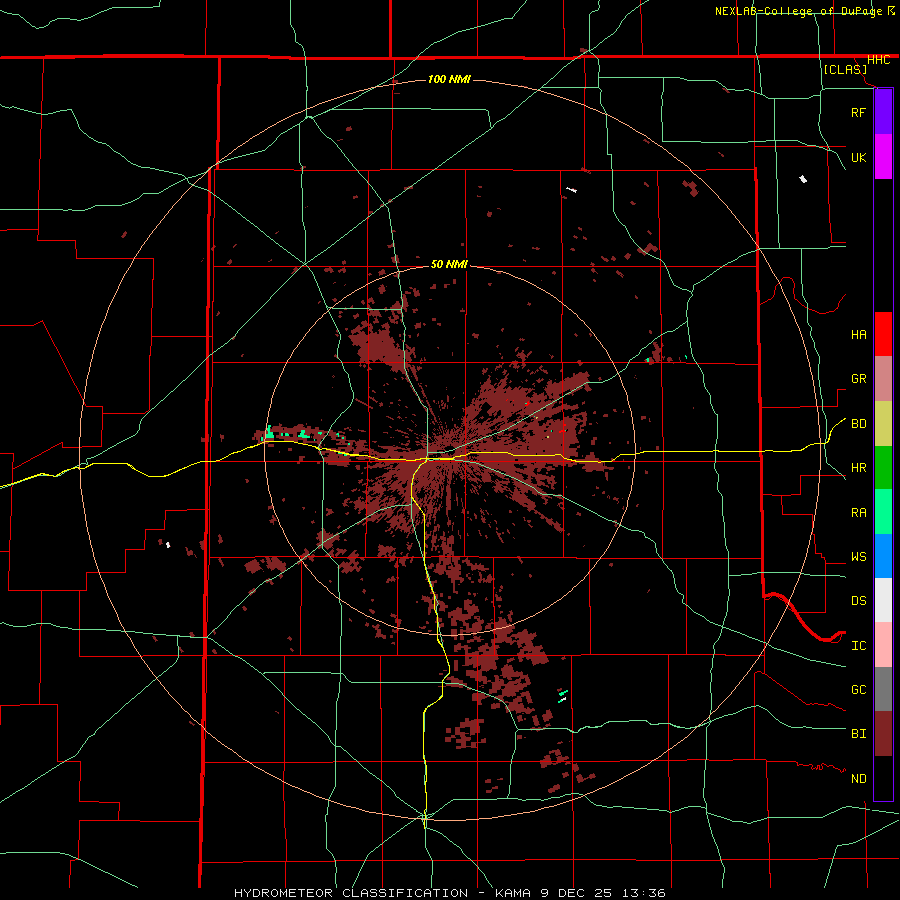Screen dimensions: 900x900
Task: Select the DS white legend swatch
Action: click(883, 600)
